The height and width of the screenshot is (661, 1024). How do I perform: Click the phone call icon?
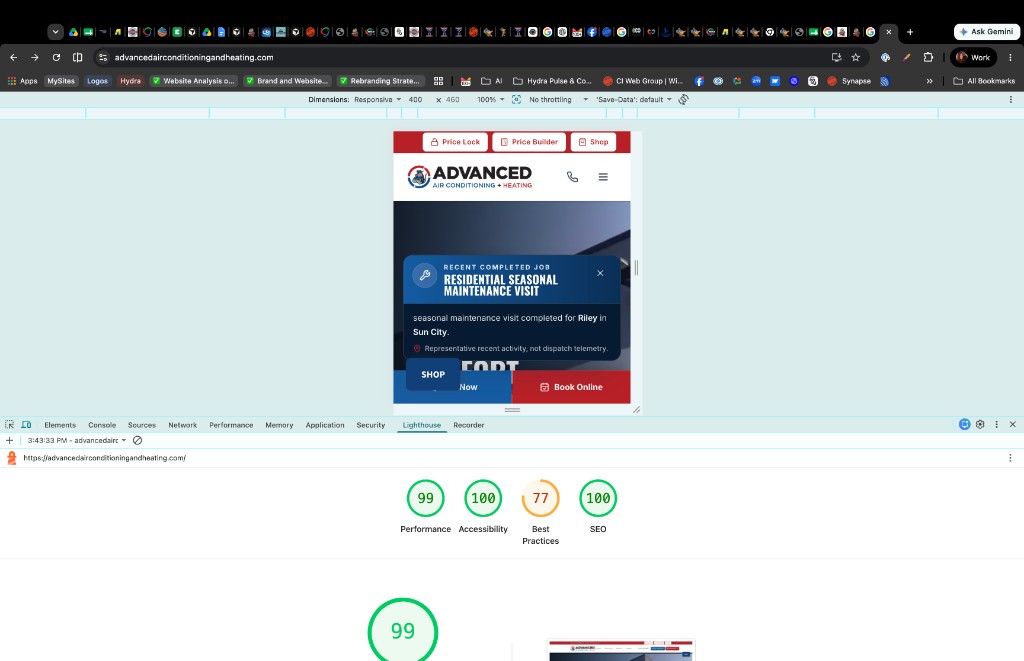pos(572,177)
